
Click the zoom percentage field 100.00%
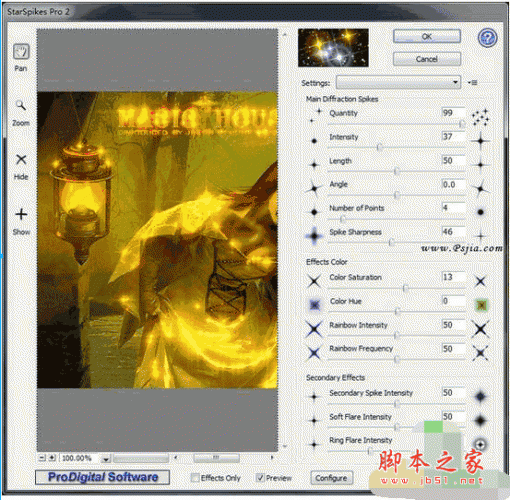click(80, 458)
